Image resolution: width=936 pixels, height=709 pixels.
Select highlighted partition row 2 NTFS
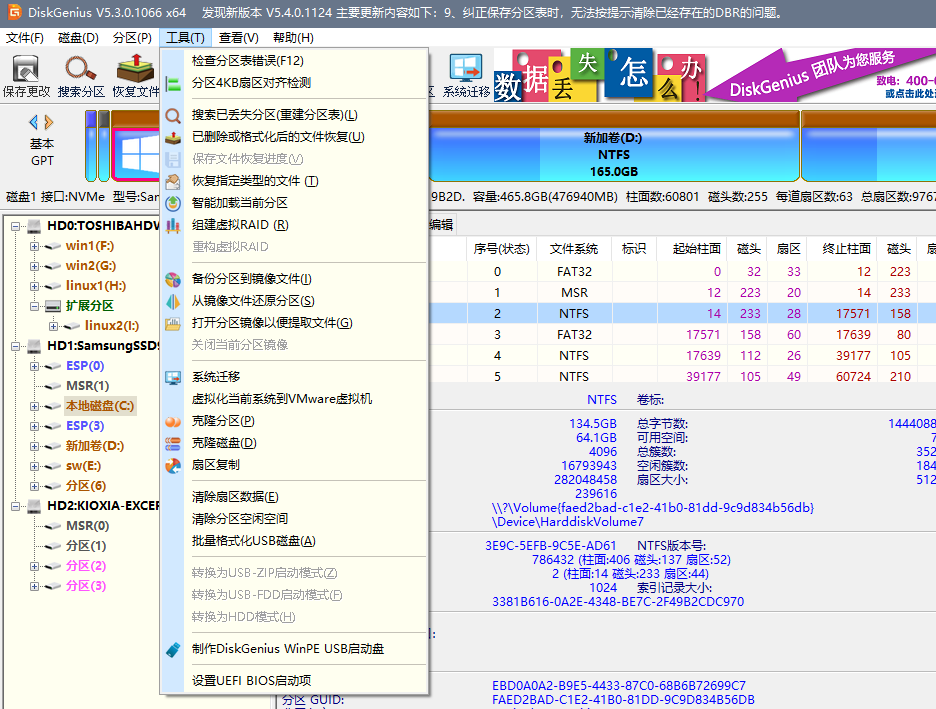pyautogui.click(x=682, y=313)
